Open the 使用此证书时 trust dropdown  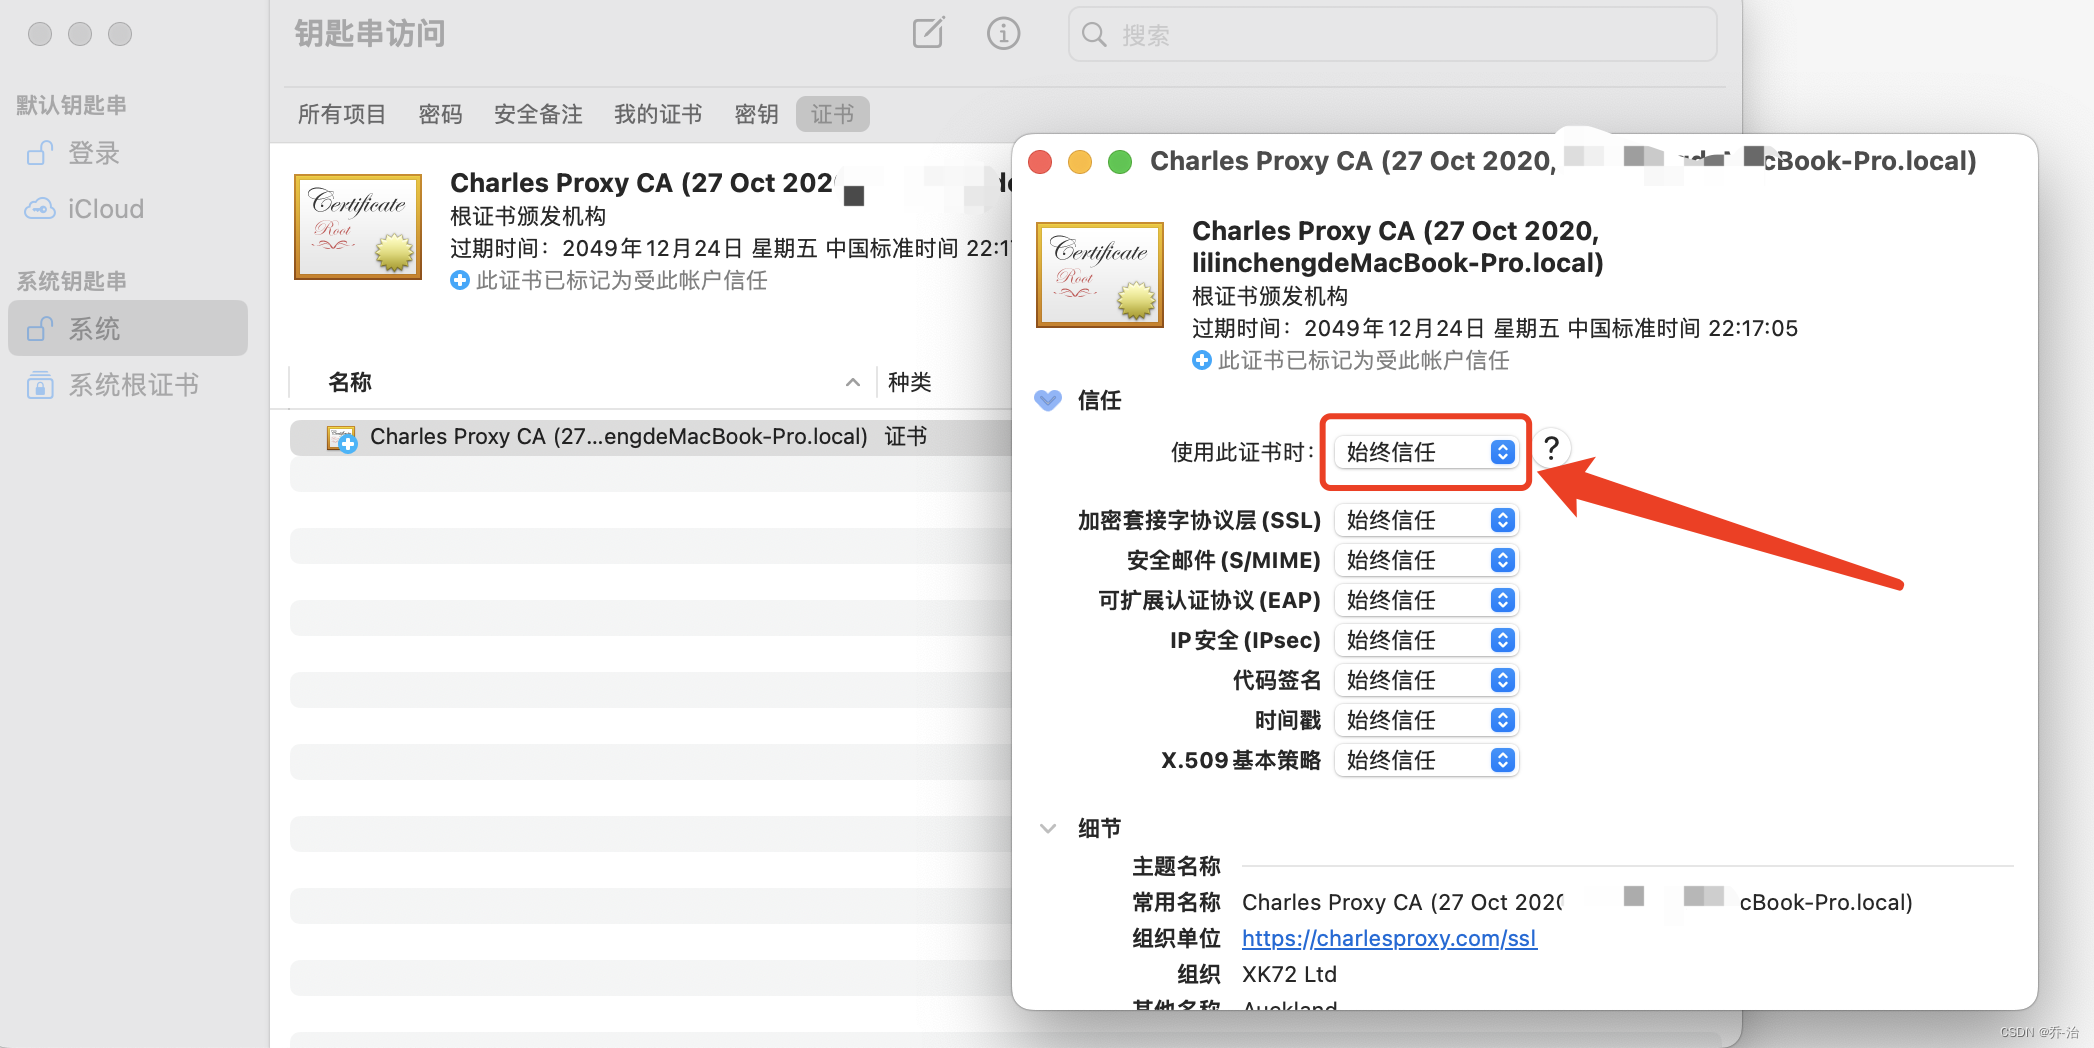[x=1426, y=452]
